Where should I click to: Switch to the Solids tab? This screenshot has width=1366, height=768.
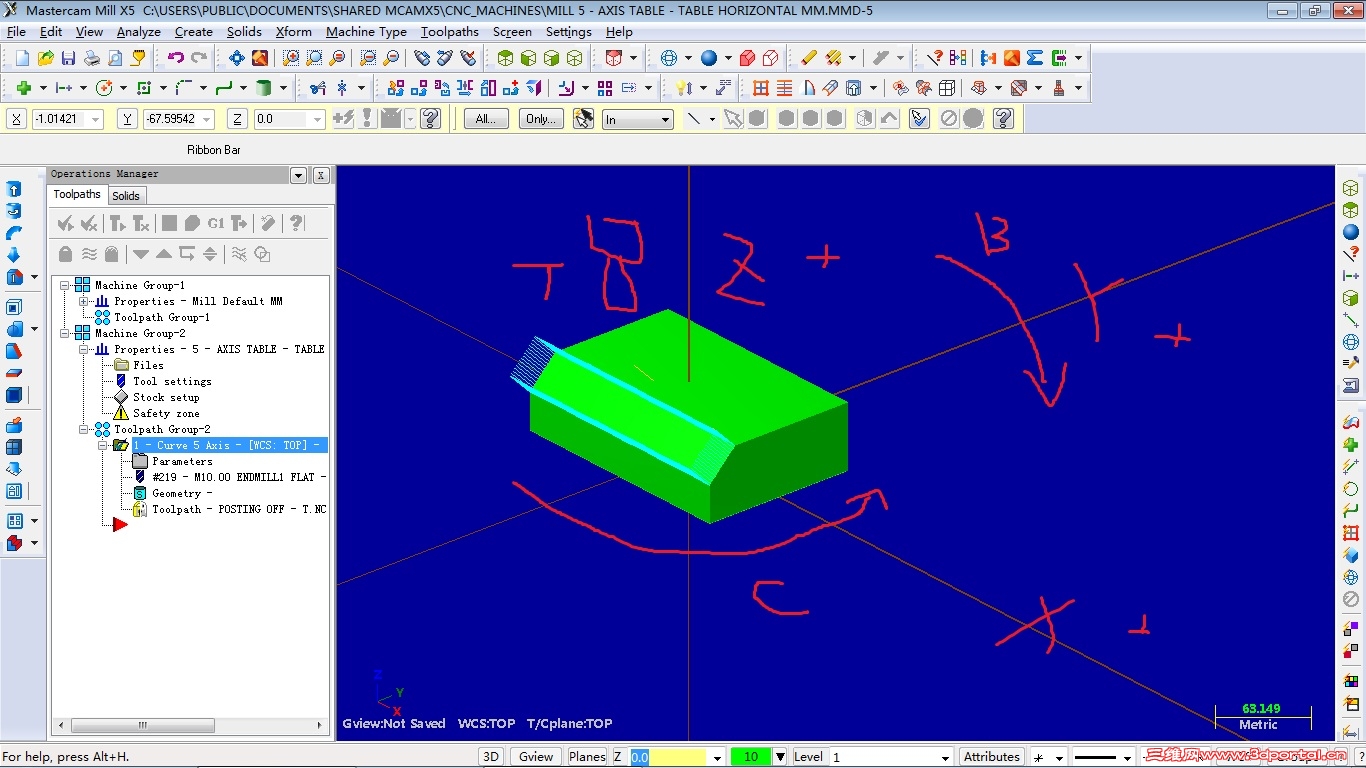[126, 195]
